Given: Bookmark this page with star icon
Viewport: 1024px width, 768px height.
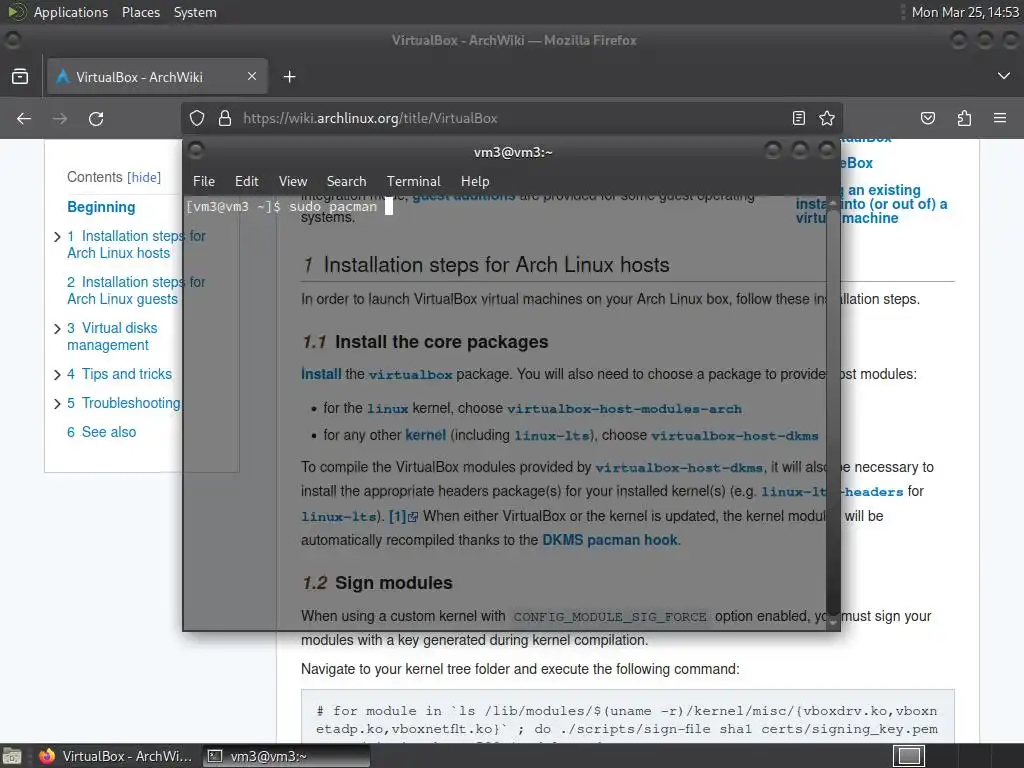Looking at the screenshot, I should pyautogui.click(x=827, y=118).
